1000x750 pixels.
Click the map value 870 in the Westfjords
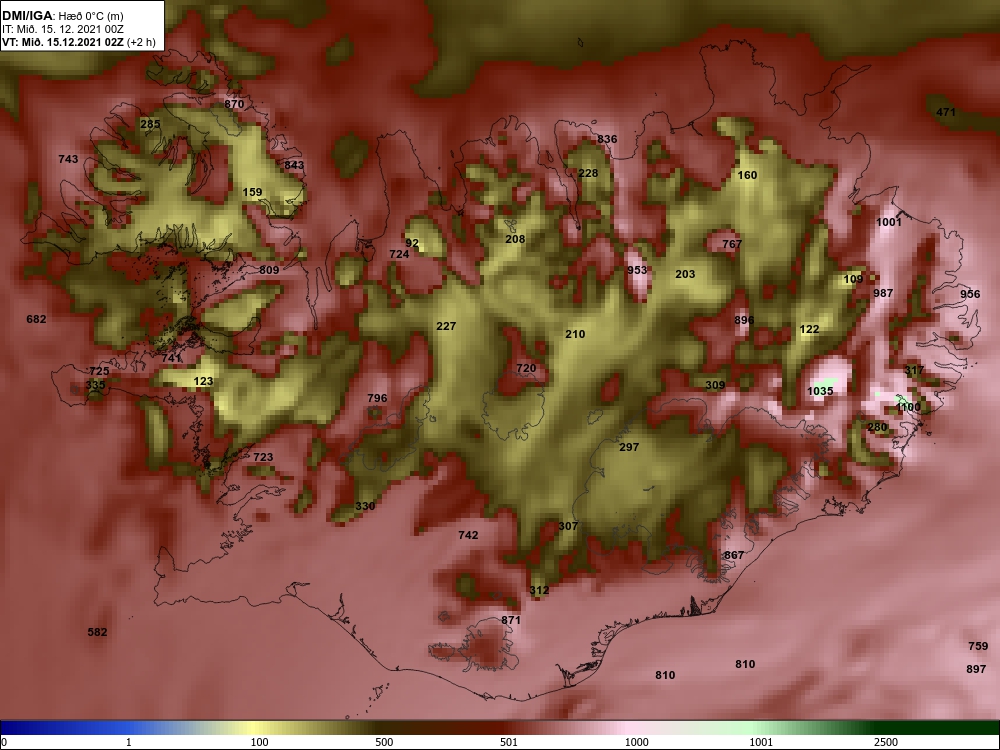[234, 104]
